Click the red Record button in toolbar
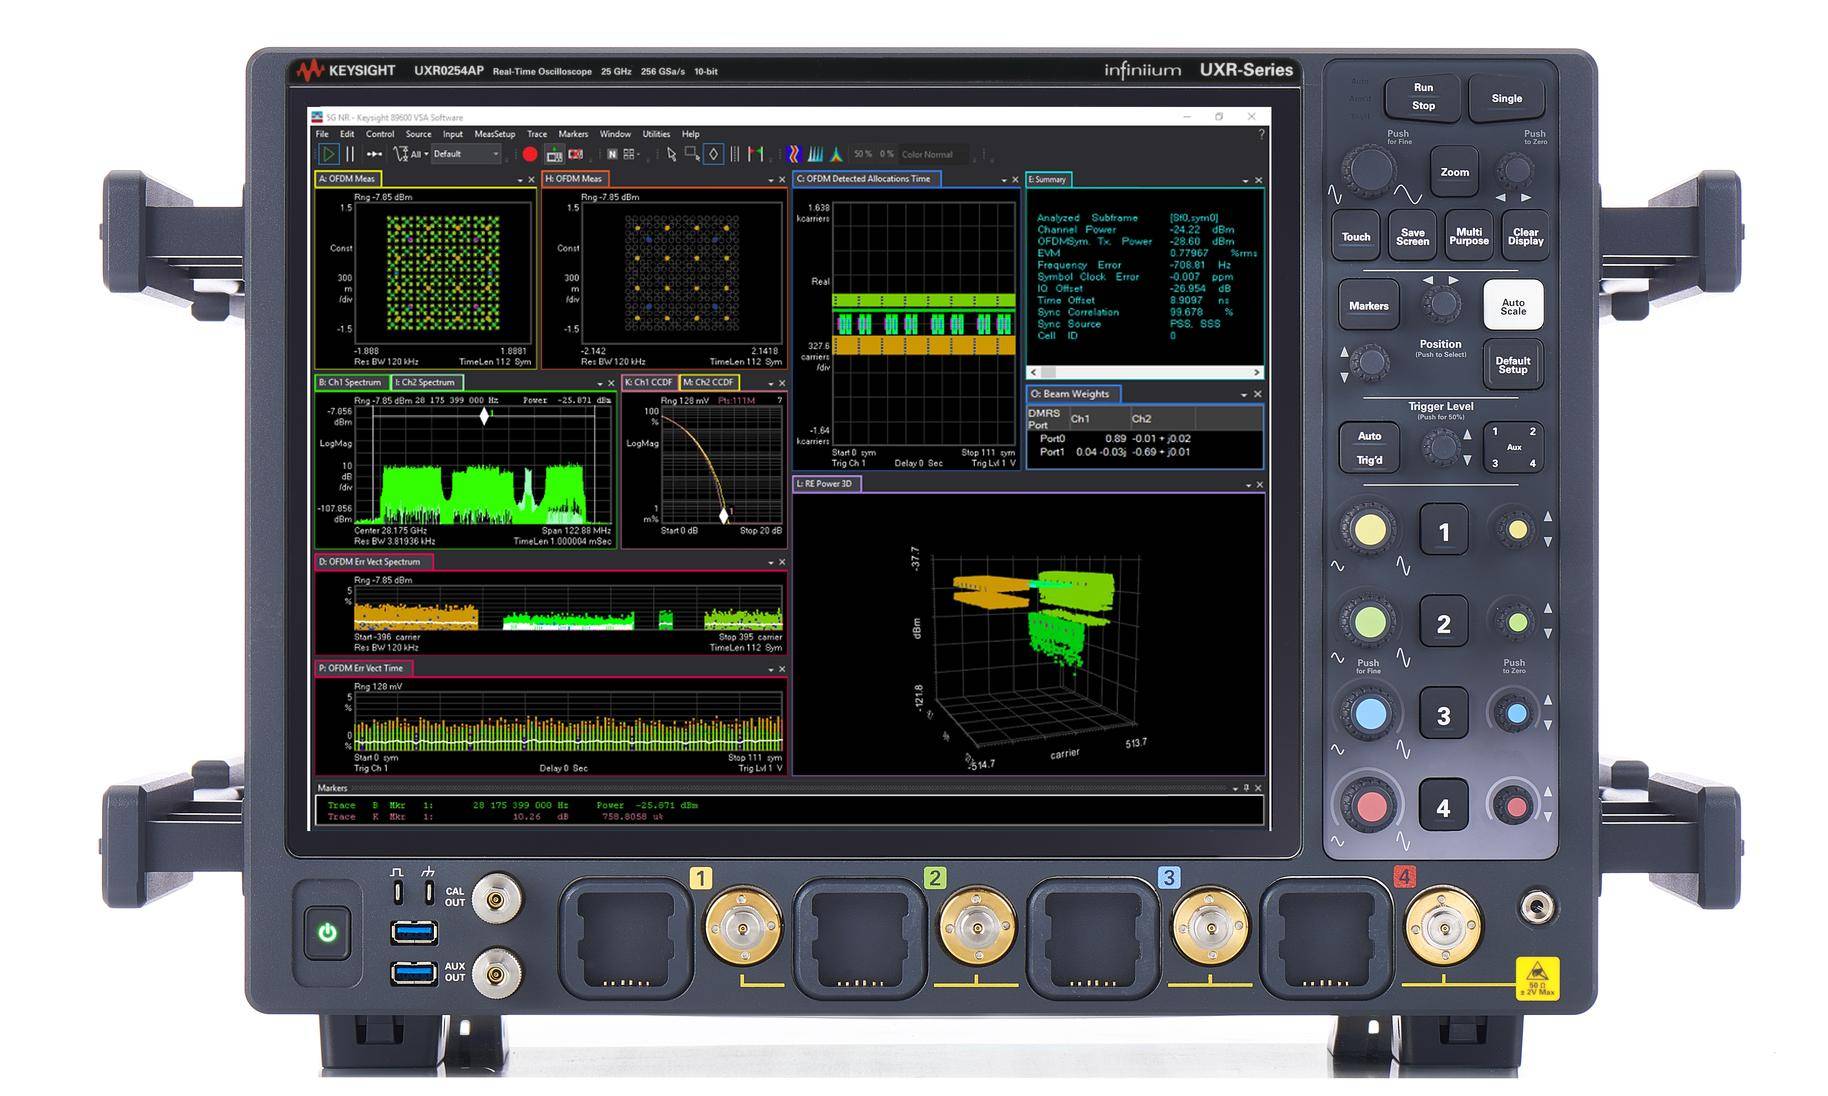1828x1096 pixels. click(x=530, y=154)
